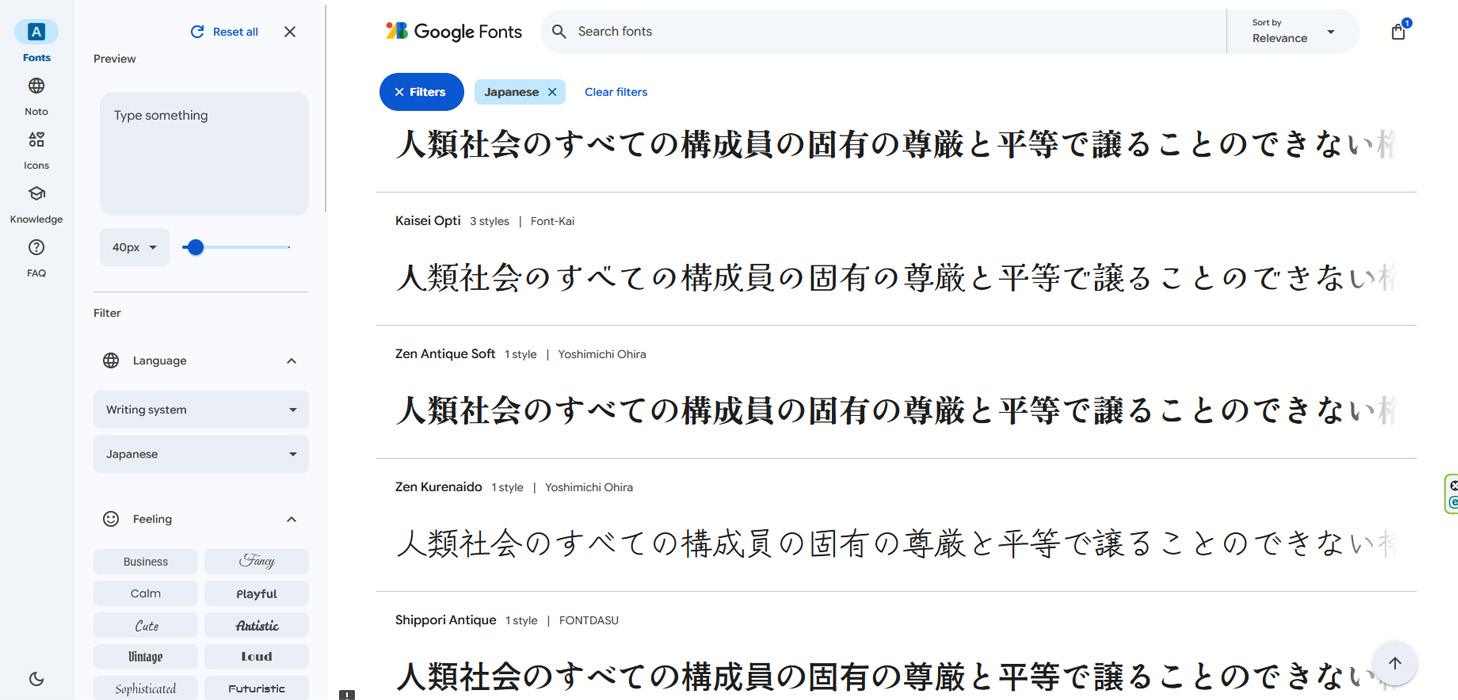View selected fonts via shopping bag icon
1458x700 pixels.
[x=1397, y=31]
